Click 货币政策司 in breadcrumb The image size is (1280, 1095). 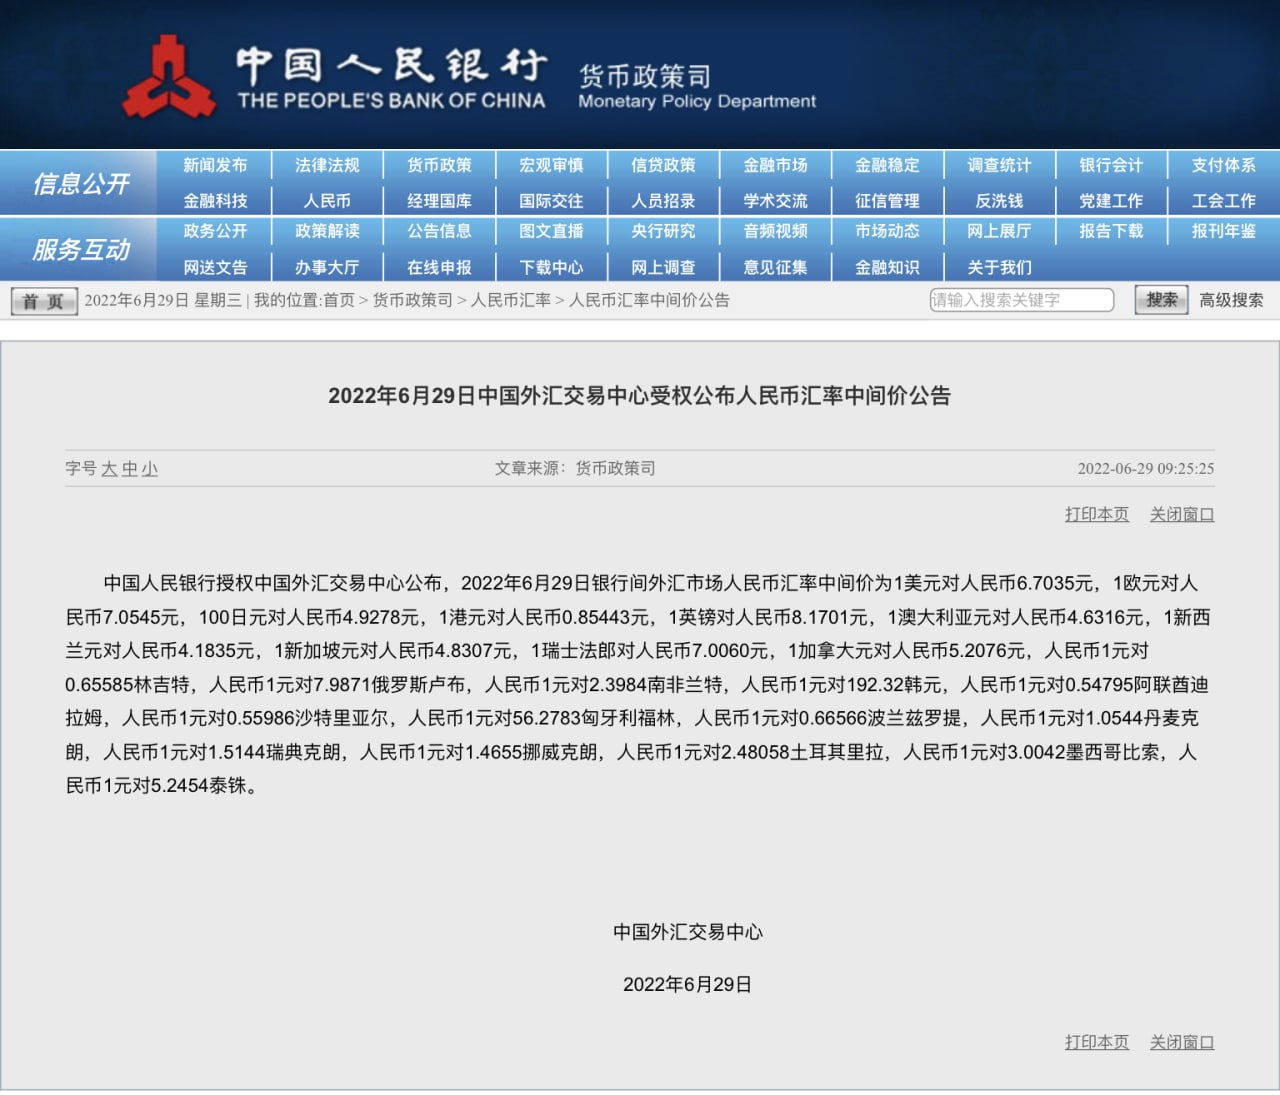(412, 300)
